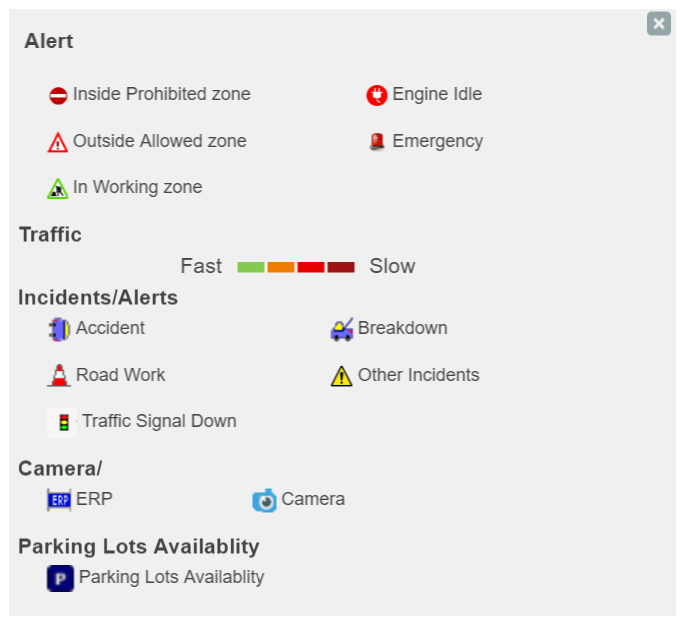686x622 pixels.
Task: Click the Traffic Signal Down label
Action: tap(159, 421)
